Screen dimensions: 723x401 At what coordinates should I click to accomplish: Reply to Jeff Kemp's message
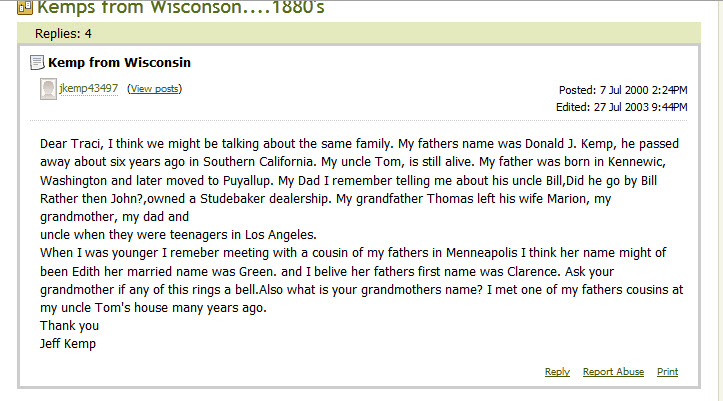pos(557,372)
